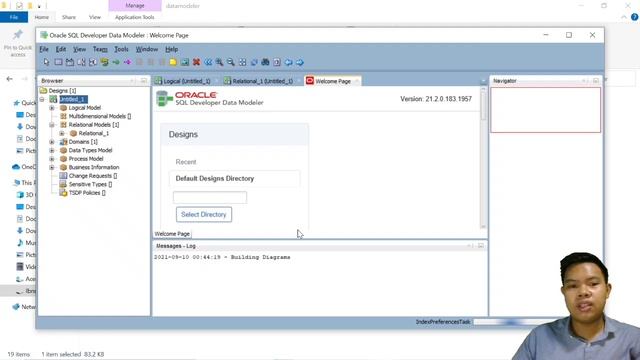Screen dimensions: 640x360
Task: Activate the Split Table tool
Action: [81, 62]
